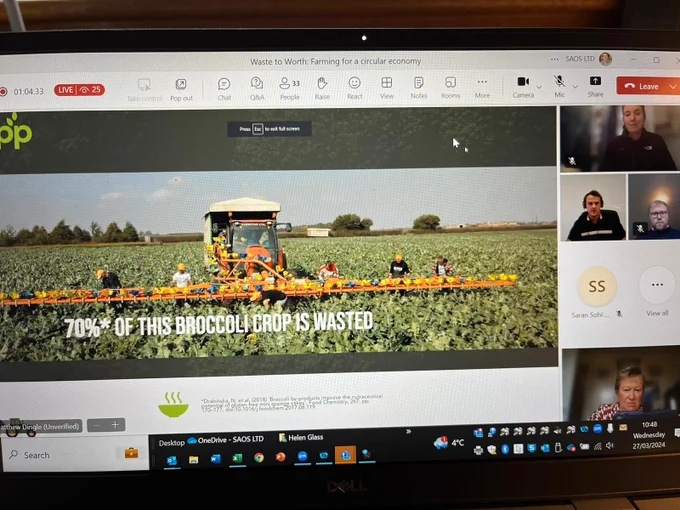Click the presenter name tag Matthew Dingle (Unverified)
Screen dimensions: 680x510
coord(41,427)
